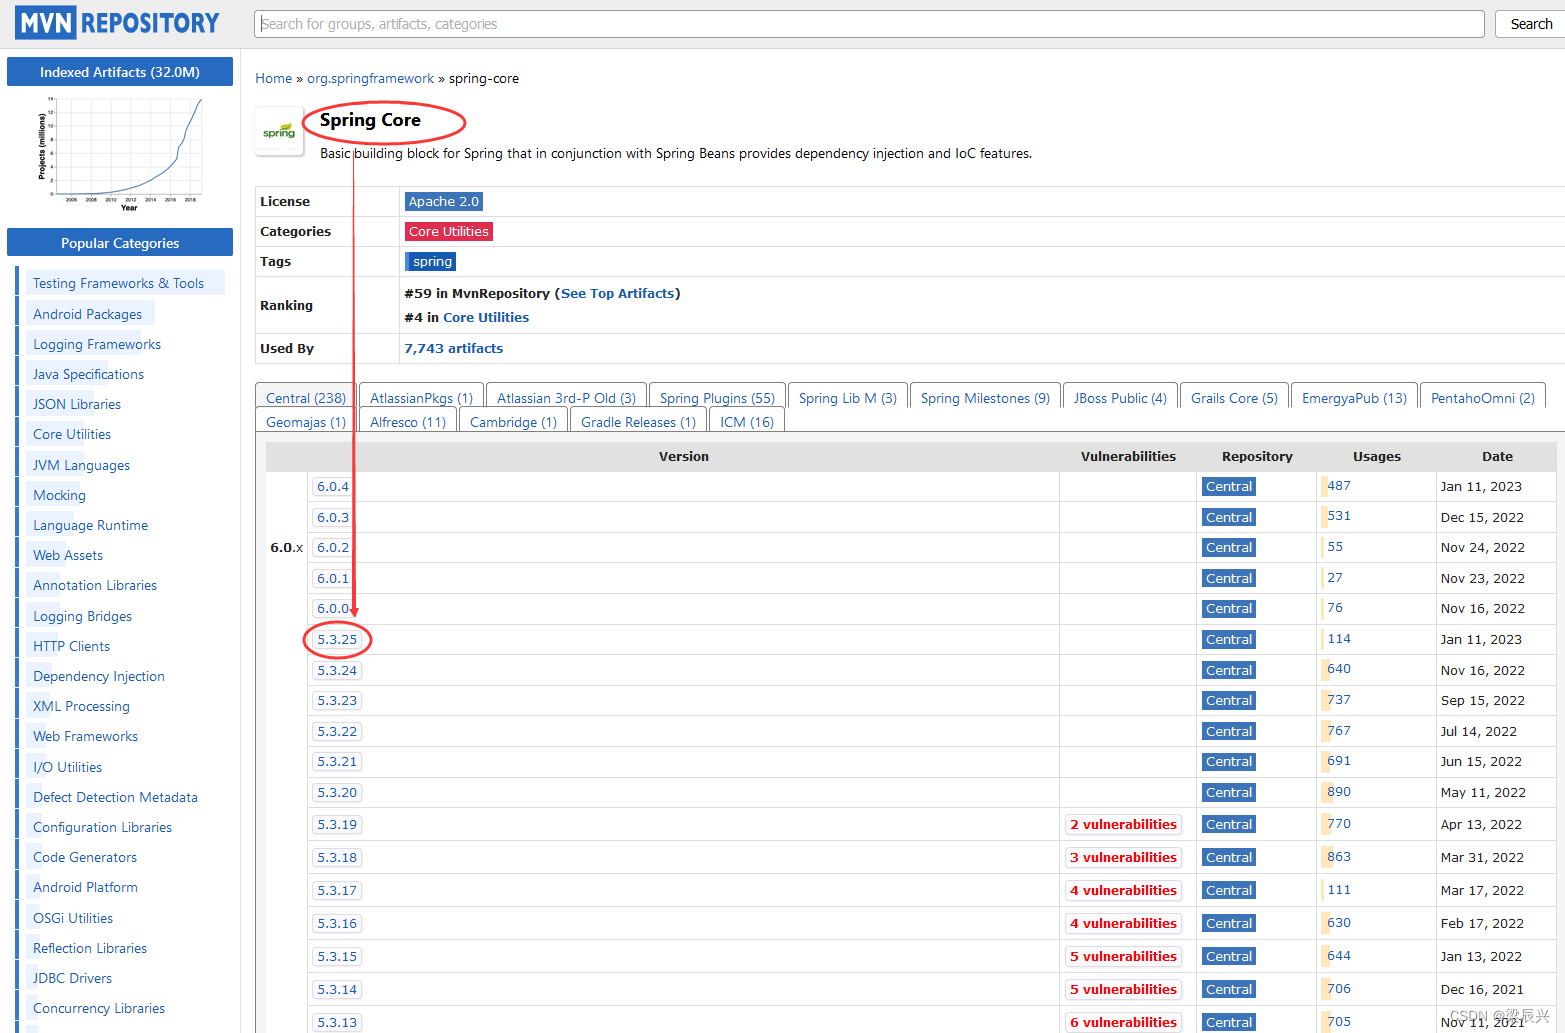Click the spring tag
Viewport: 1565px width, 1033px height.
pos(431,261)
